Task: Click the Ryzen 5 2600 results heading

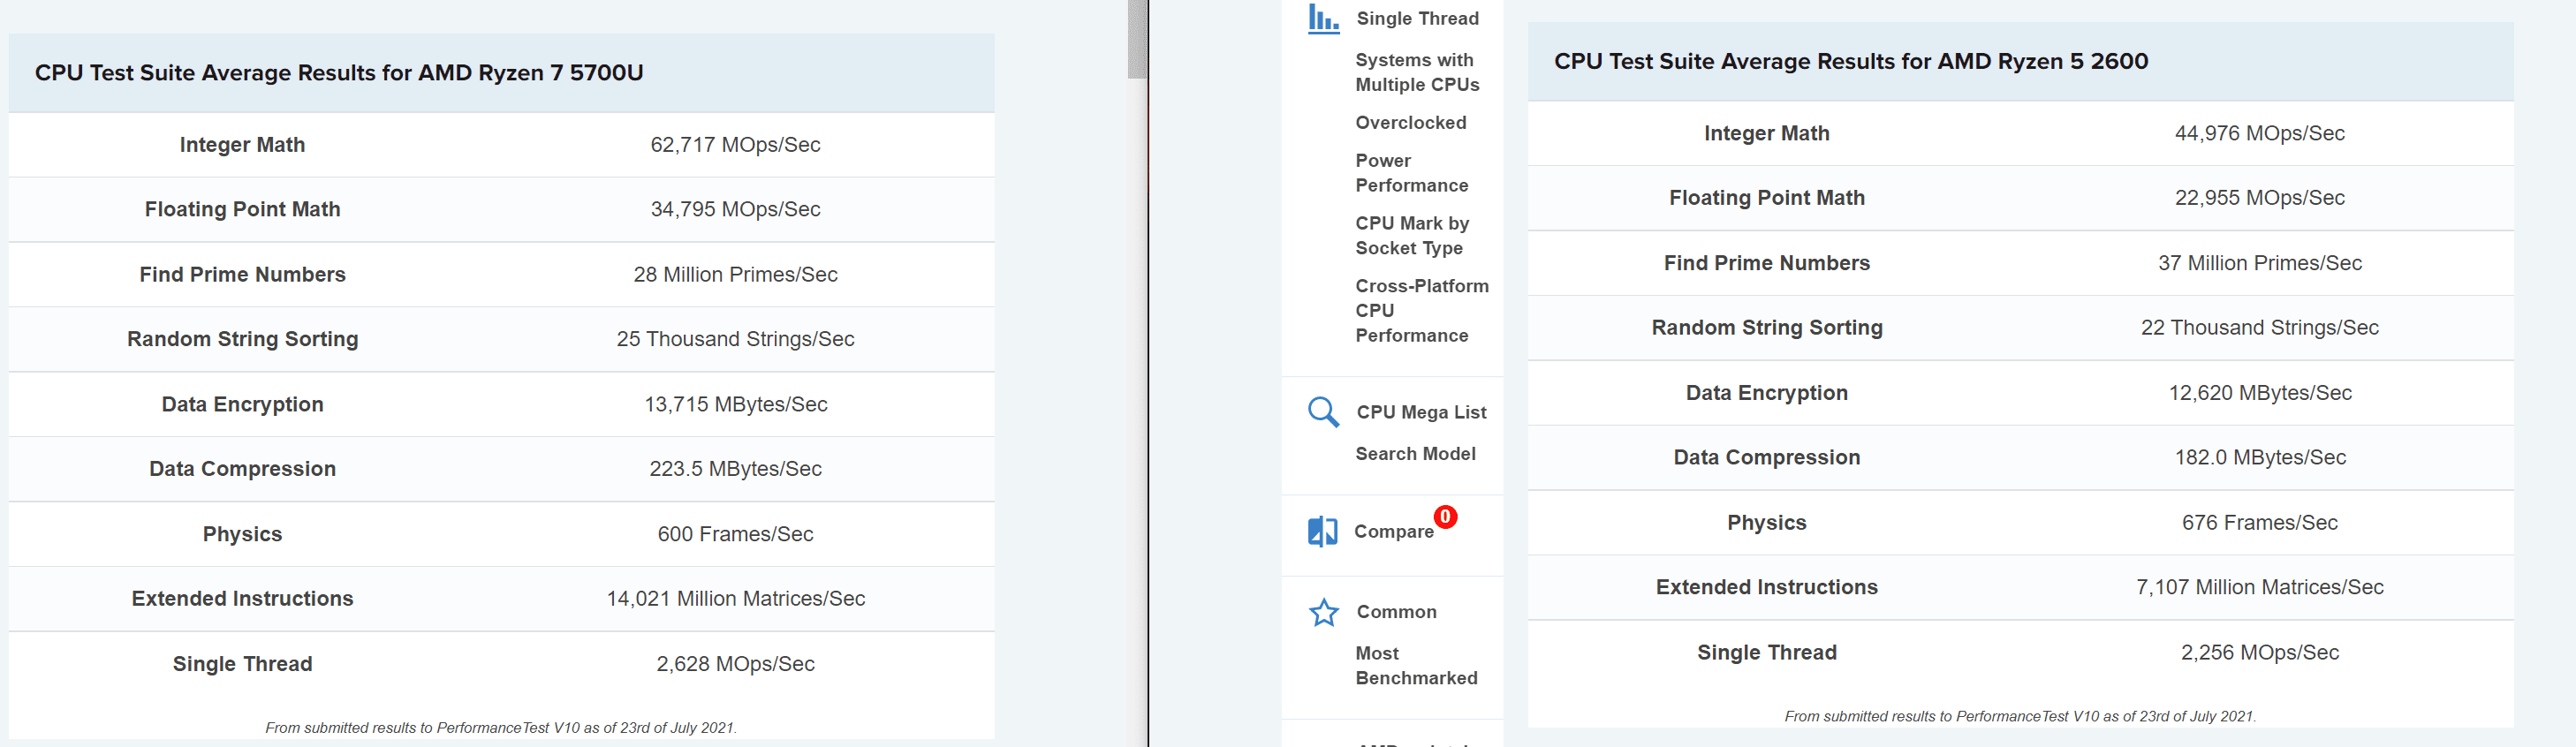Action: pyautogui.click(x=1851, y=62)
